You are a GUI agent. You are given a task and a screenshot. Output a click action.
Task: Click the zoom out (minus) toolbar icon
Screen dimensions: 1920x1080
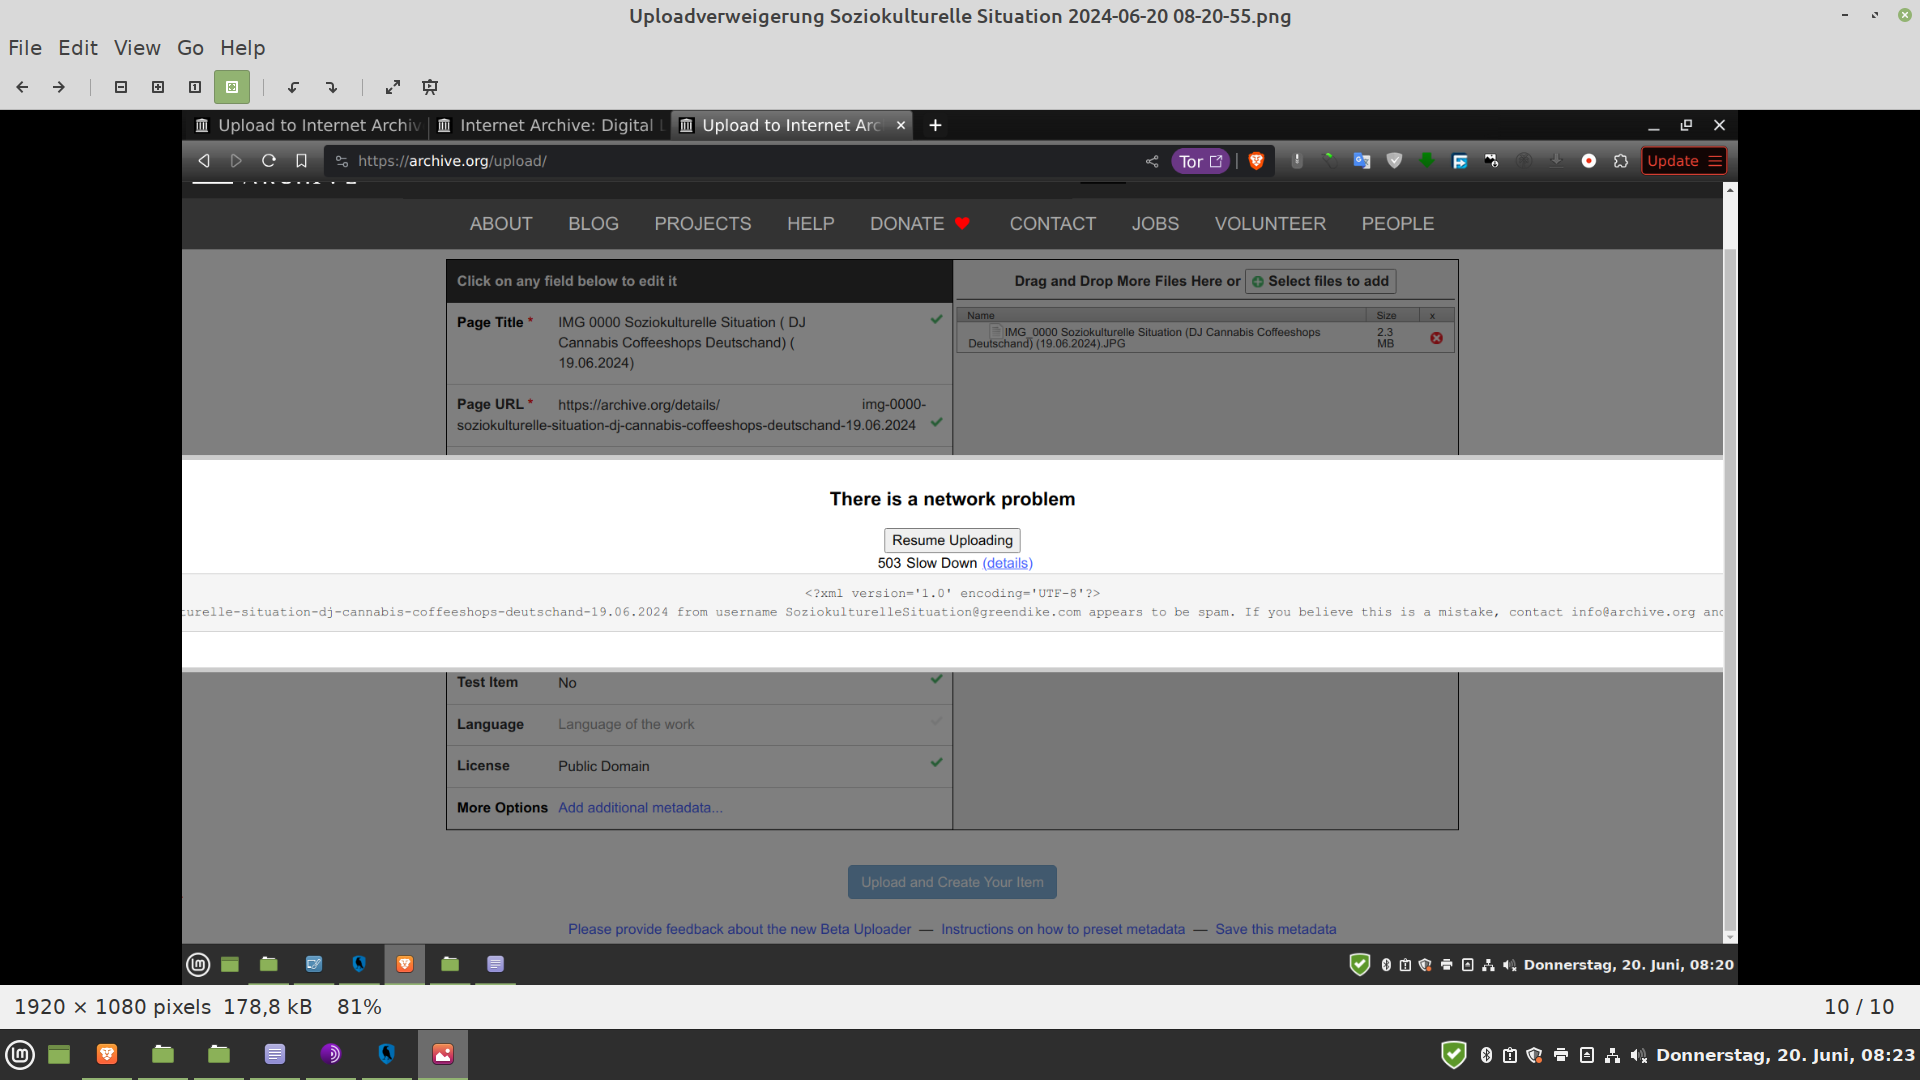[x=121, y=87]
